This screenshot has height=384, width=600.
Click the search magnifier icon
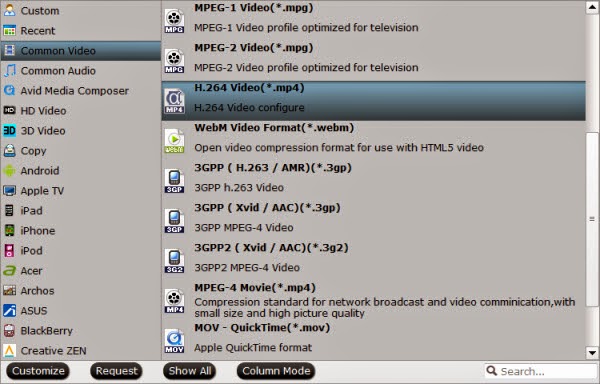pyautogui.click(x=491, y=371)
